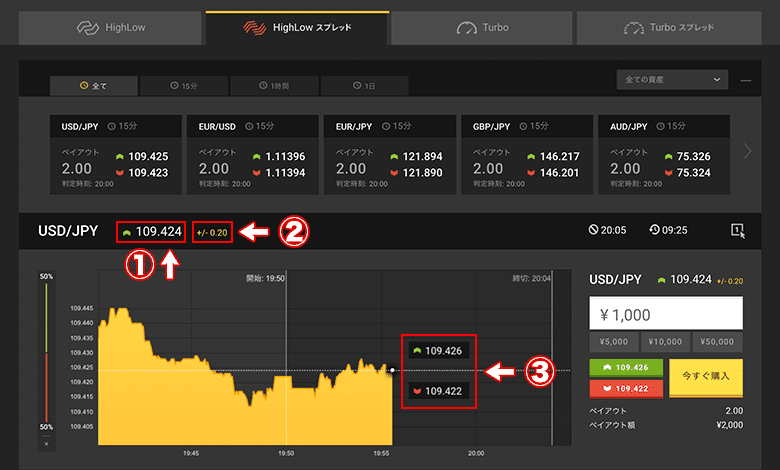Set amount to ¥5,000
780x470 pixels.
(614, 342)
